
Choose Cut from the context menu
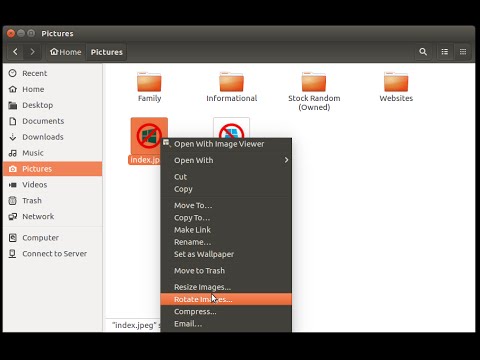click(226, 177)
